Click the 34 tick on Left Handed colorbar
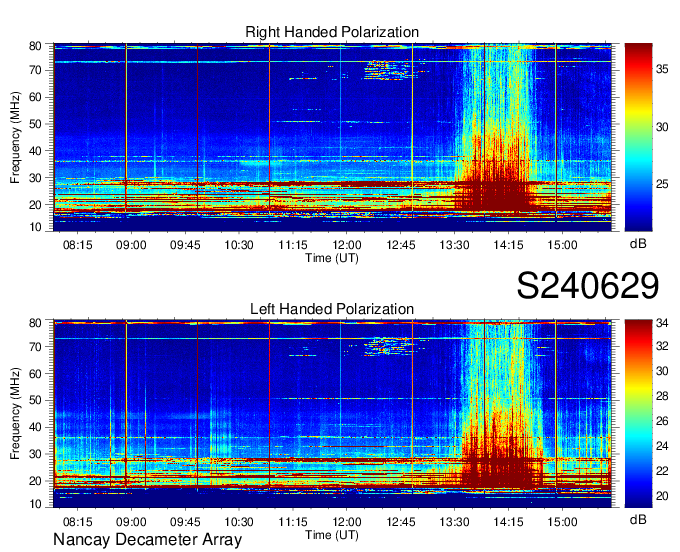The image size is (680, 552). click(x=662, y=323)
